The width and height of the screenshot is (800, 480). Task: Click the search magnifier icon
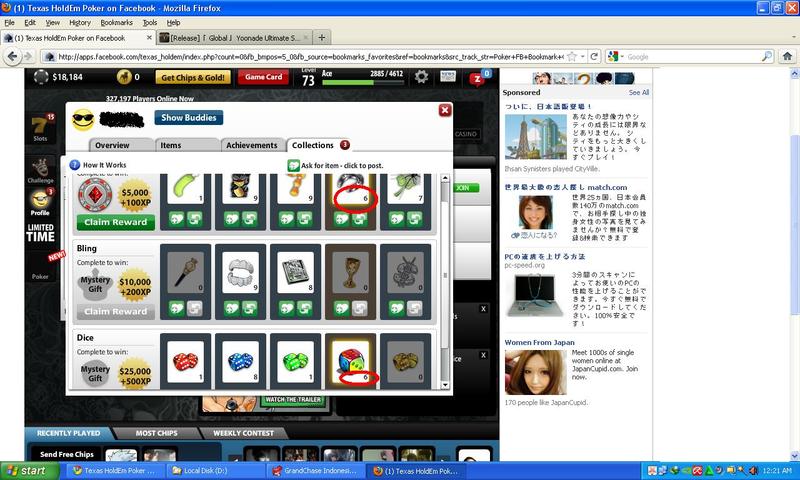click(767, 57)
